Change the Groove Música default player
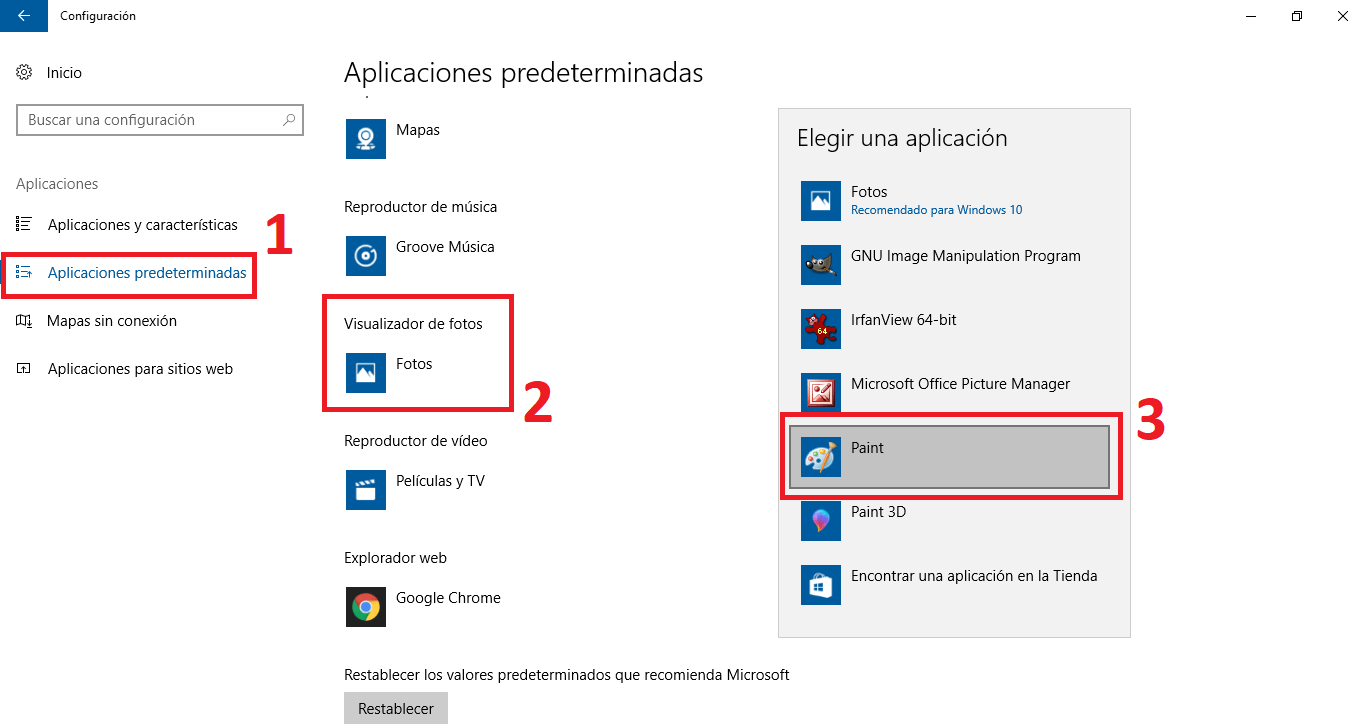The width and height of the screenshot is (1366, 725). click(445, 247)
